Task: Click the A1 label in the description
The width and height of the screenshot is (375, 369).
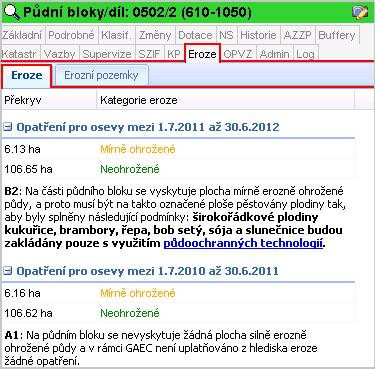Action: 13,335
